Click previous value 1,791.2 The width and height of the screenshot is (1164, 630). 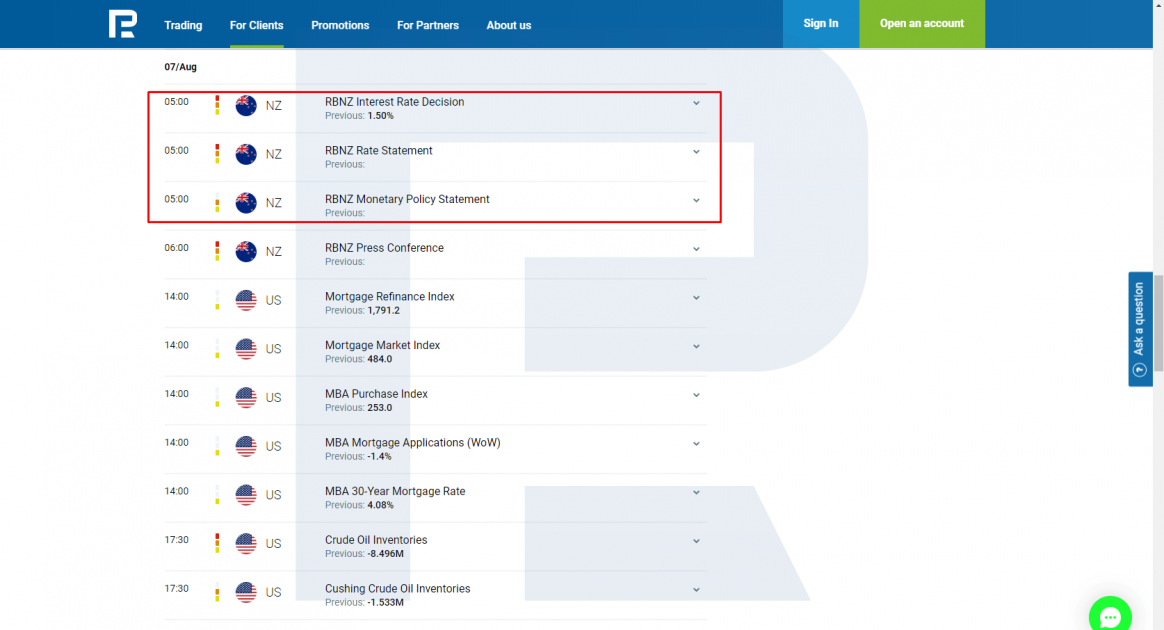[384, 310]
